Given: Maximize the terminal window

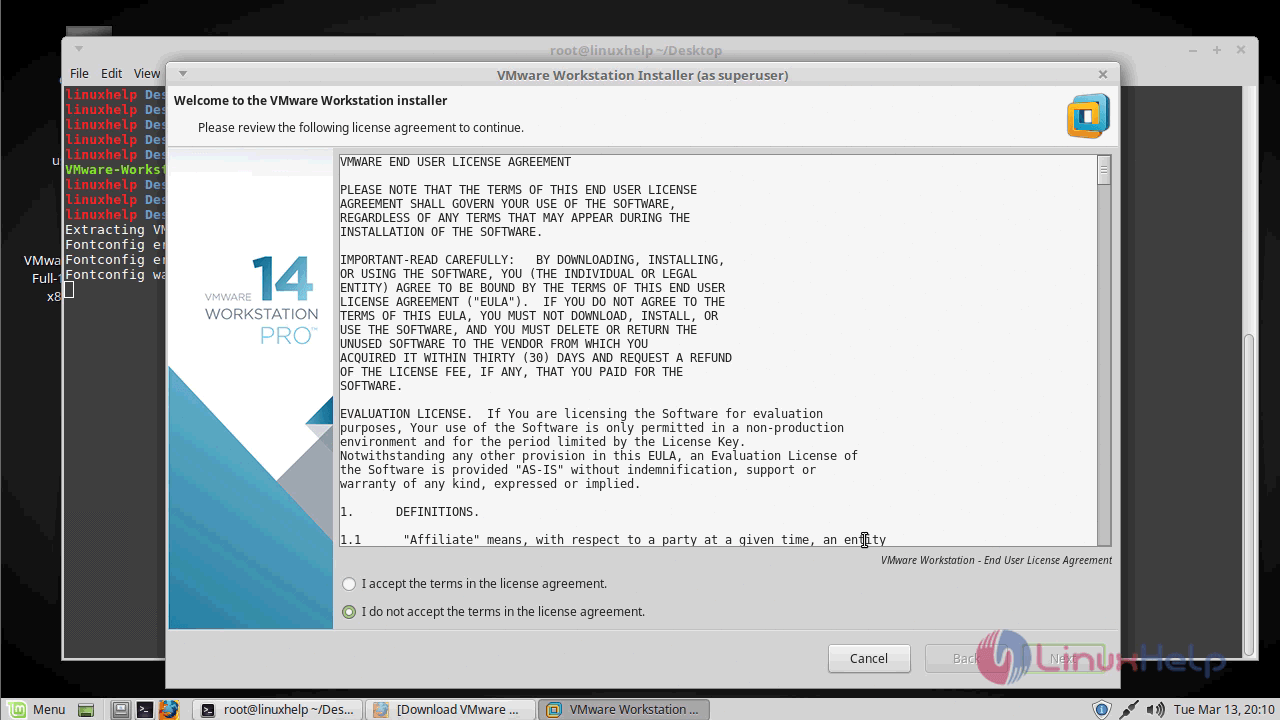Looking at the screenshot, I should (1217, 49).
